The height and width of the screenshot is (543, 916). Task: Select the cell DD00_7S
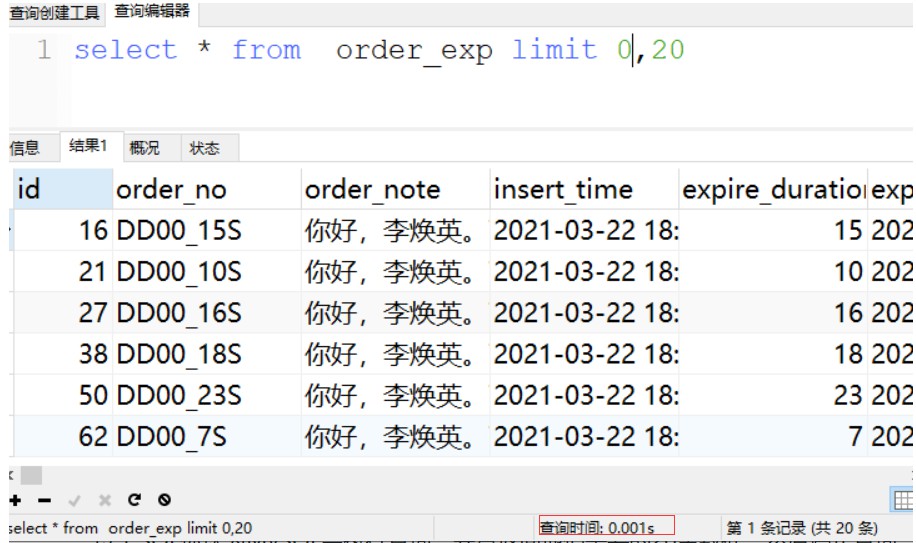click(207, 437)
